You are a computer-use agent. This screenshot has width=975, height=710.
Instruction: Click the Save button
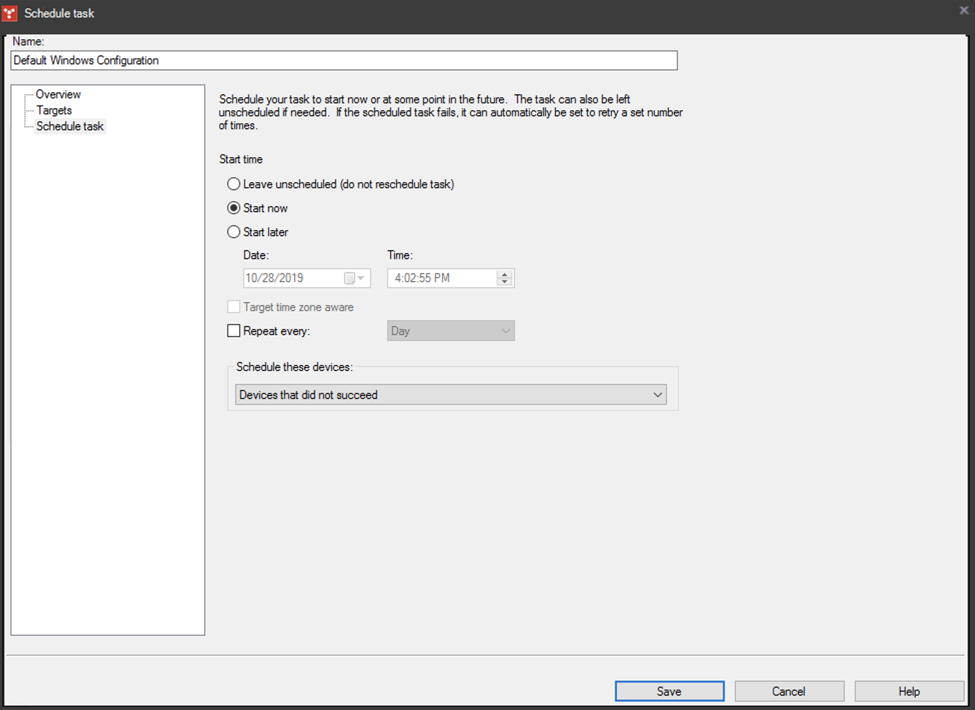click(x=669, y=691)
